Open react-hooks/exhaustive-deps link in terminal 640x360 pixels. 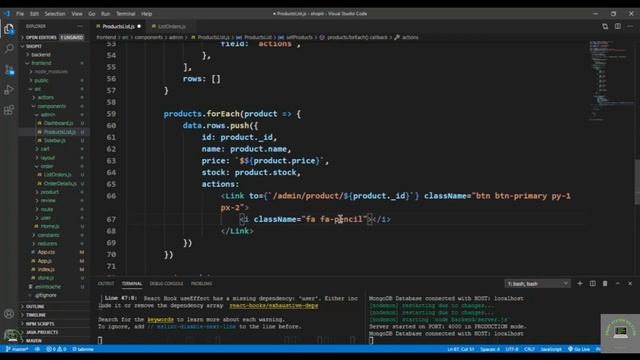(273, 306)
